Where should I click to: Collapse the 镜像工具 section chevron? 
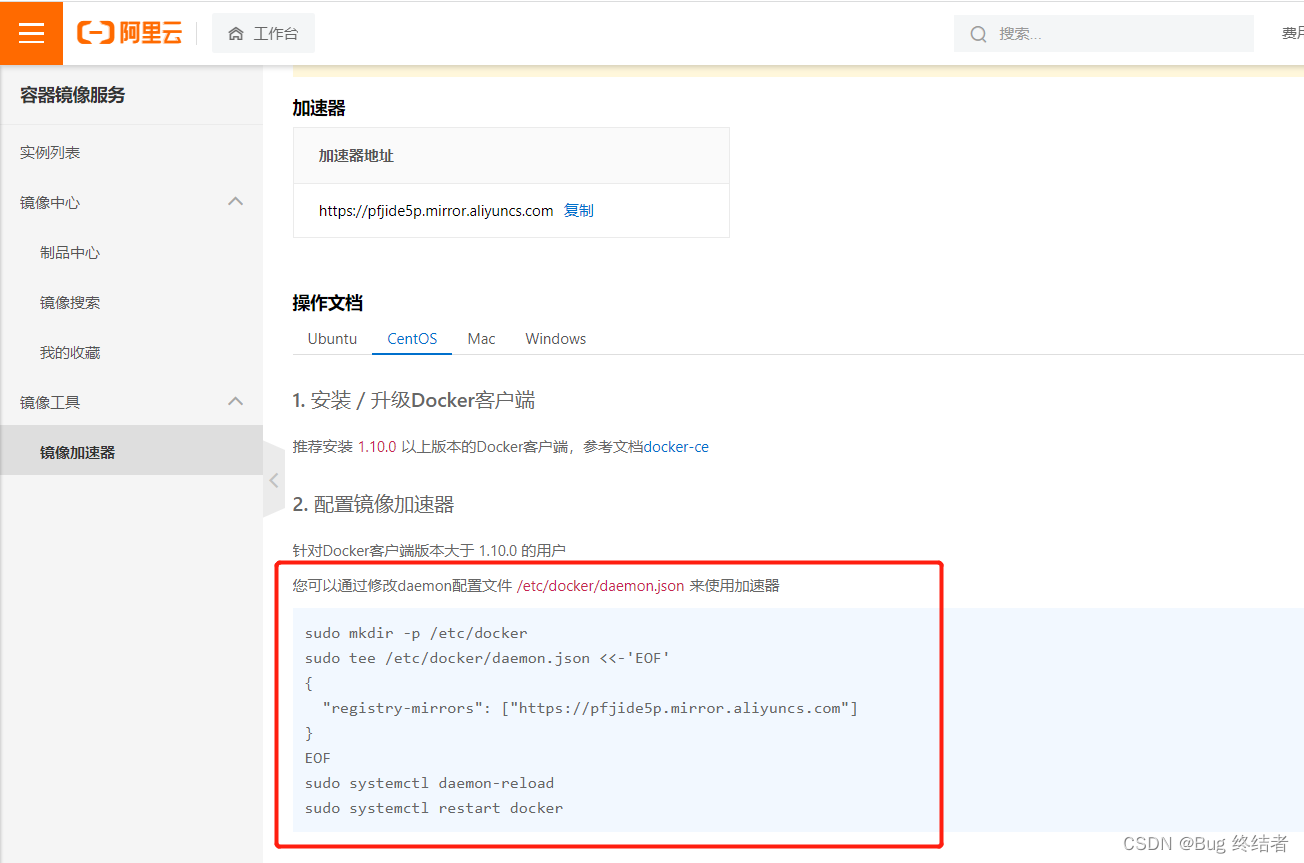click(236, 401)
